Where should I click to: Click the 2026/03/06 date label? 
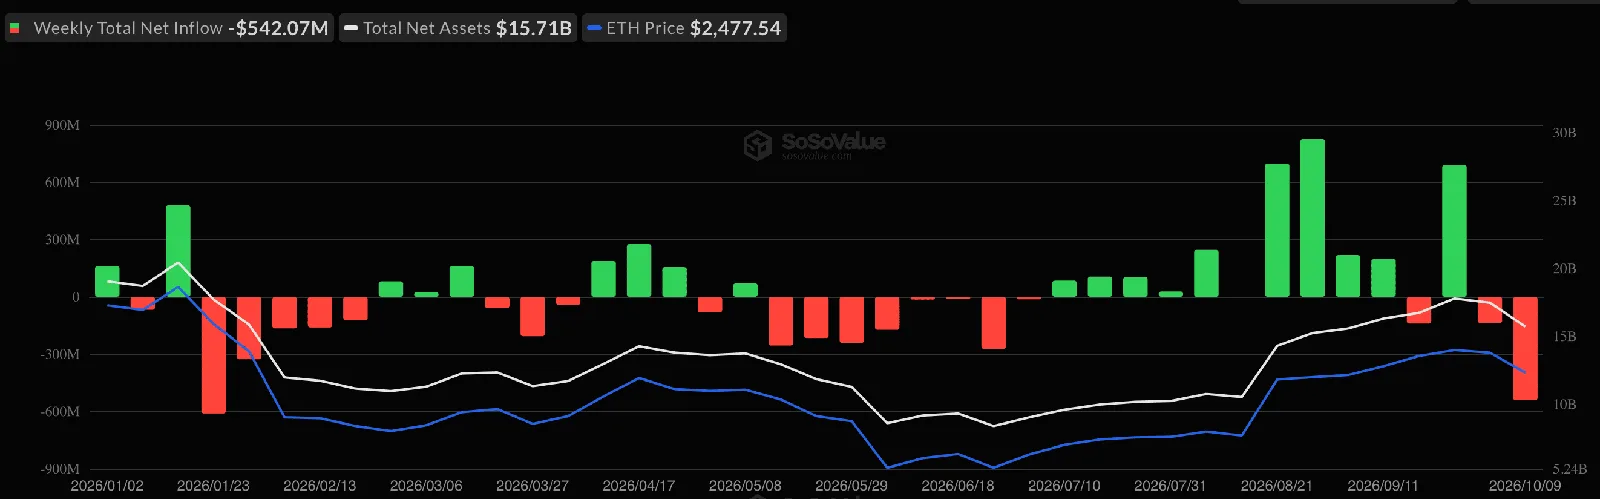(x=426, y=486)
